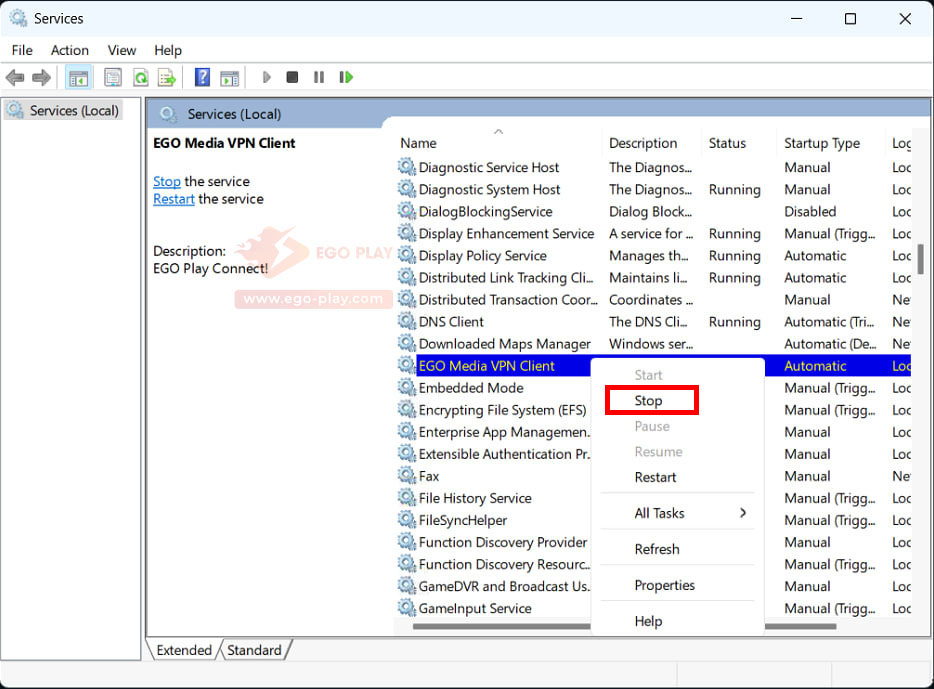
Task: Click the Stop link in the left details pane
Action: (x=167, y=182)
